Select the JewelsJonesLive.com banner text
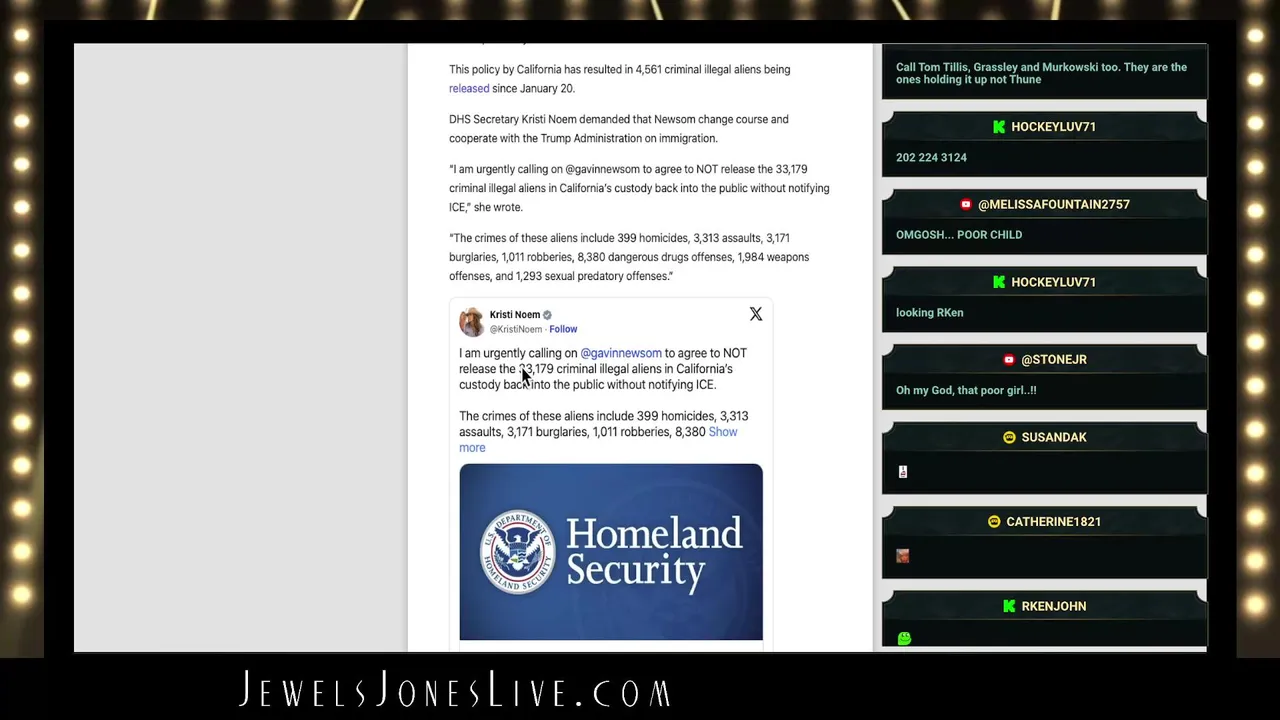1280x720 pixels. pos(456,690)
